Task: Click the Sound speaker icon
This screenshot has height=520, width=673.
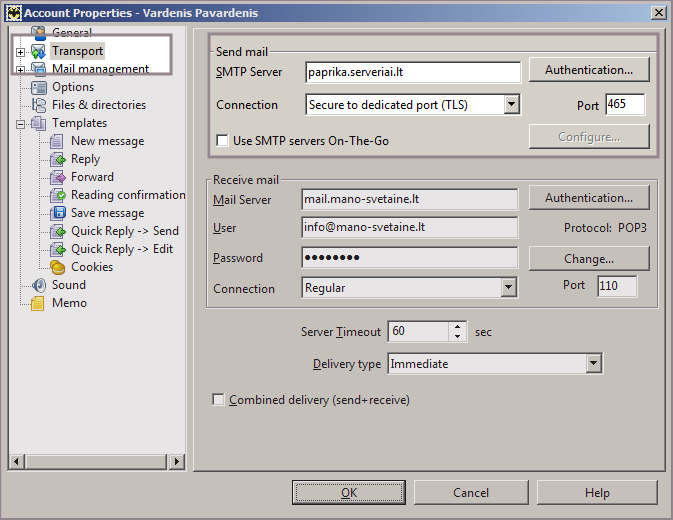Action: click(39, 285)
